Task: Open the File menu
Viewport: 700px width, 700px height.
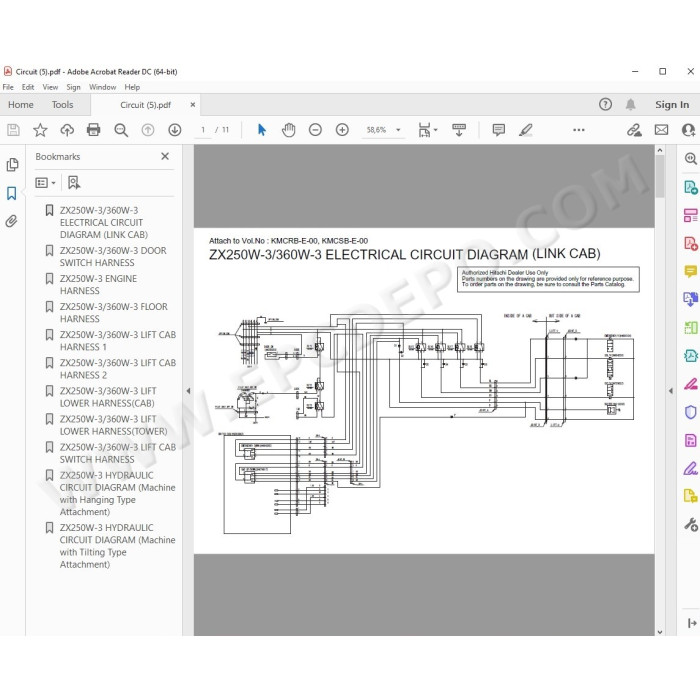Action: [8, 87]
